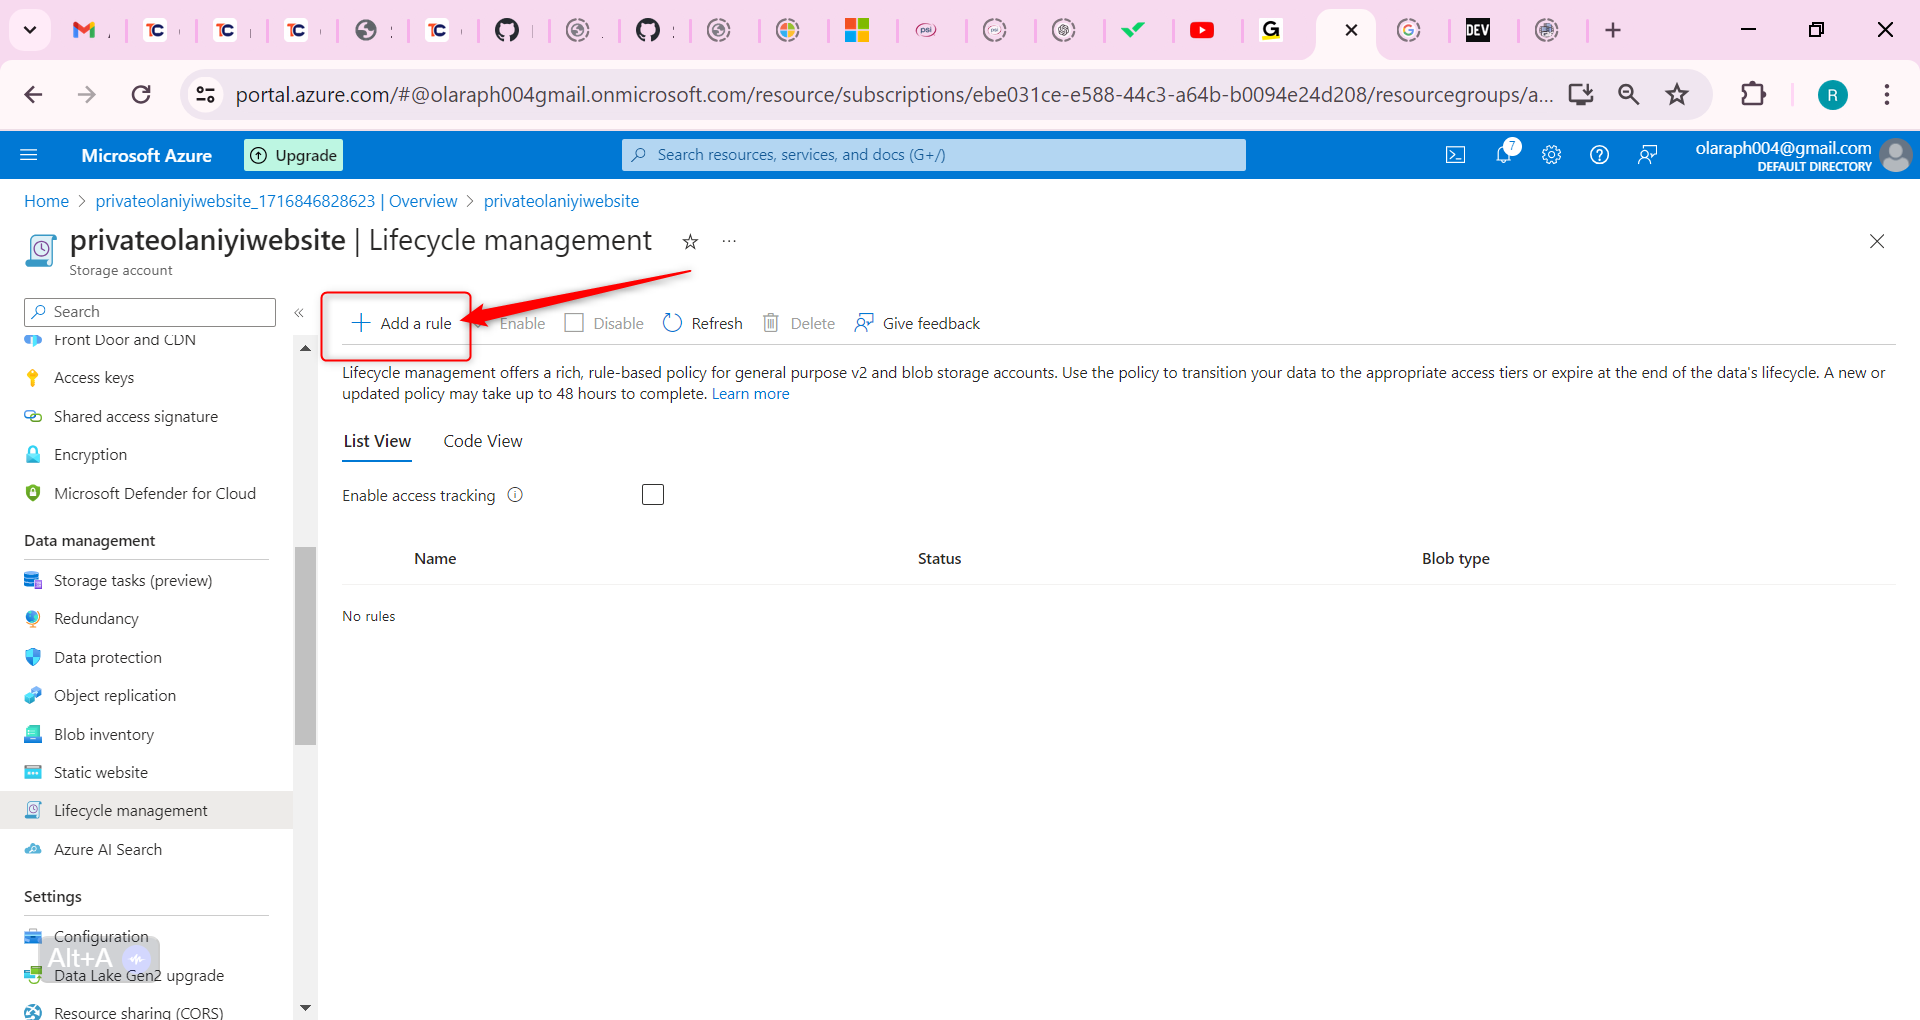Viewport: 1920px width, 1020px height.
Task: Collapse the sidebar with double chevron
Action: pos(299,313)
